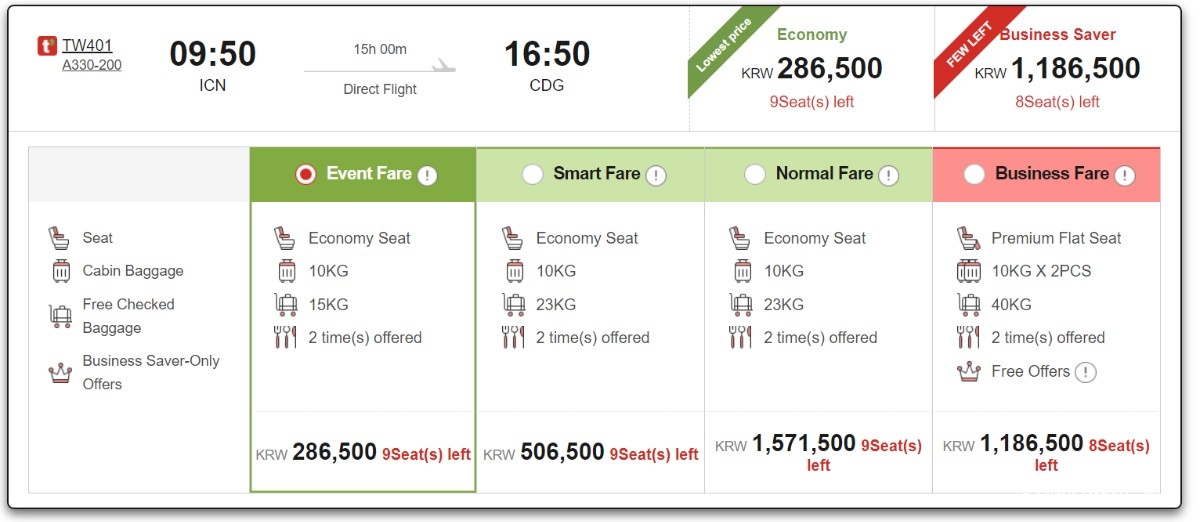Open the A330-200 aircraft link
Screen dimensions: 1200x522
click(92, 65)
